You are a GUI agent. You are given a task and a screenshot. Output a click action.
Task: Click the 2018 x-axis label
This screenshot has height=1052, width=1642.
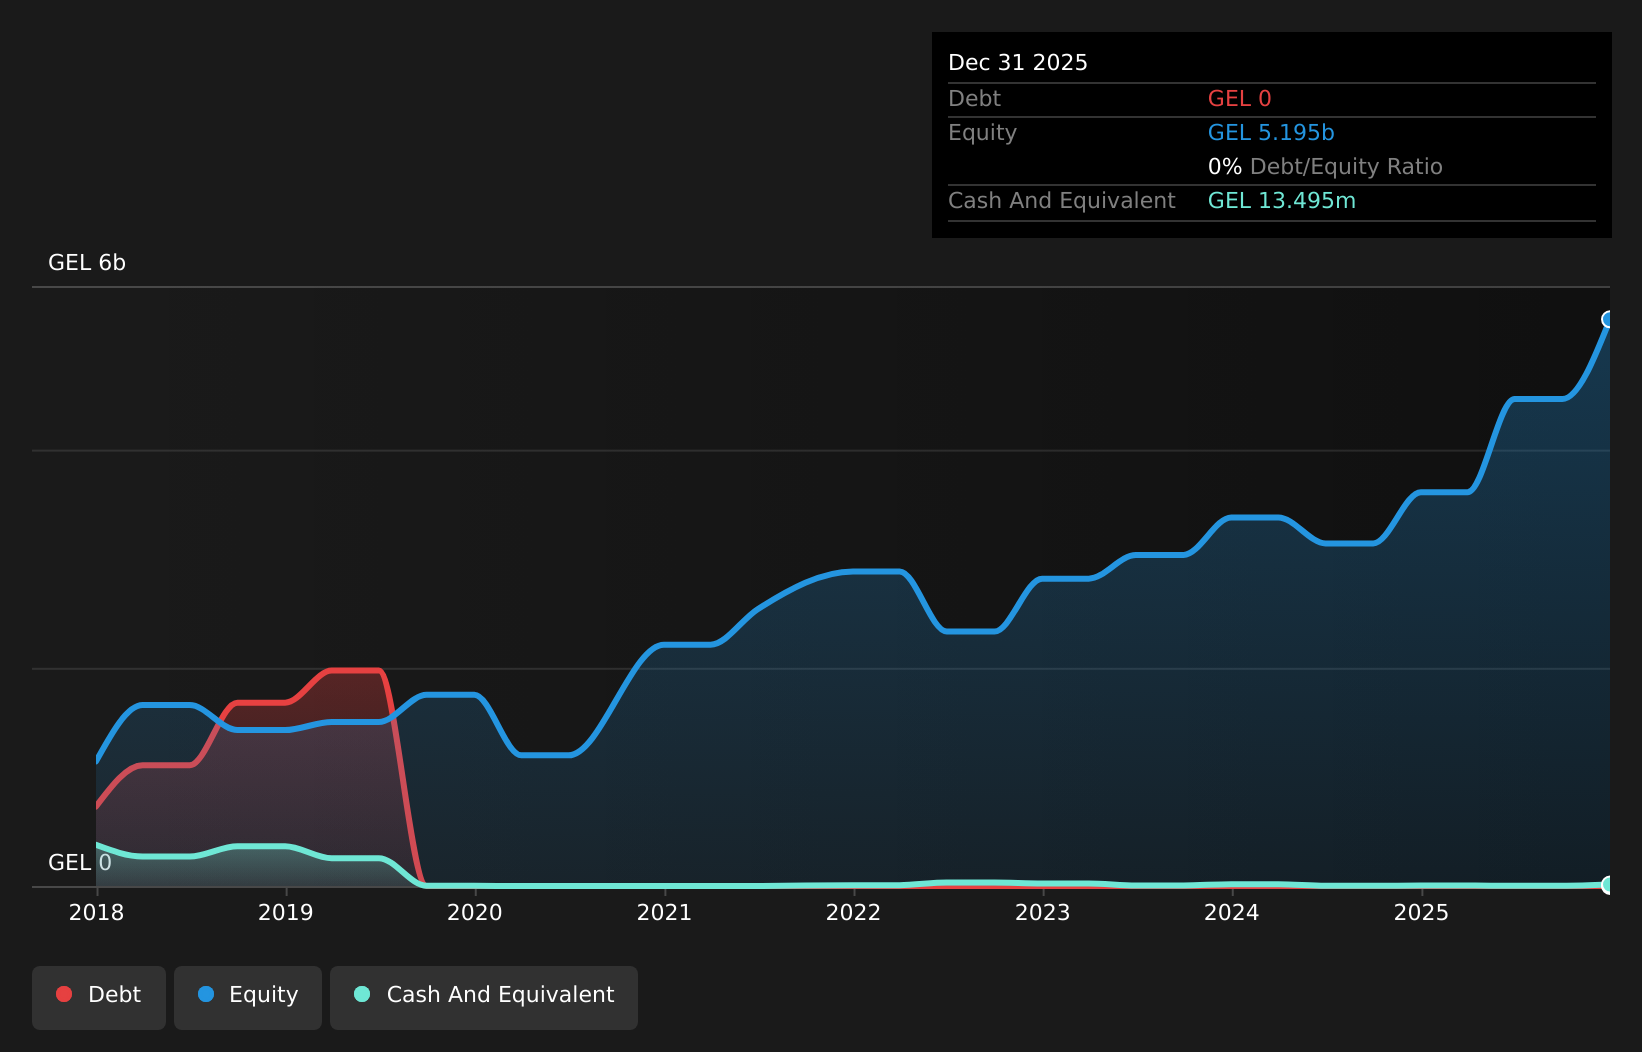tap(97, 912)
